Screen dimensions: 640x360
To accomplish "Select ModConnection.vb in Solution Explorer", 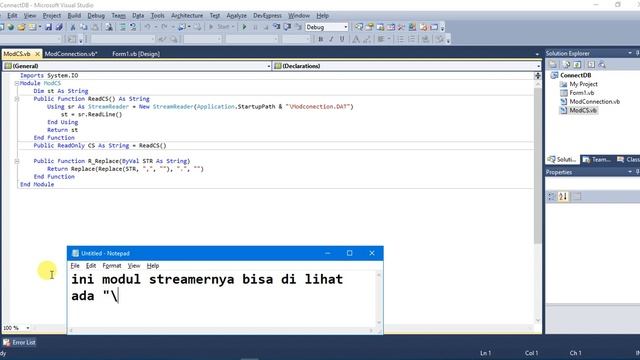I will (x=594, y=102).
